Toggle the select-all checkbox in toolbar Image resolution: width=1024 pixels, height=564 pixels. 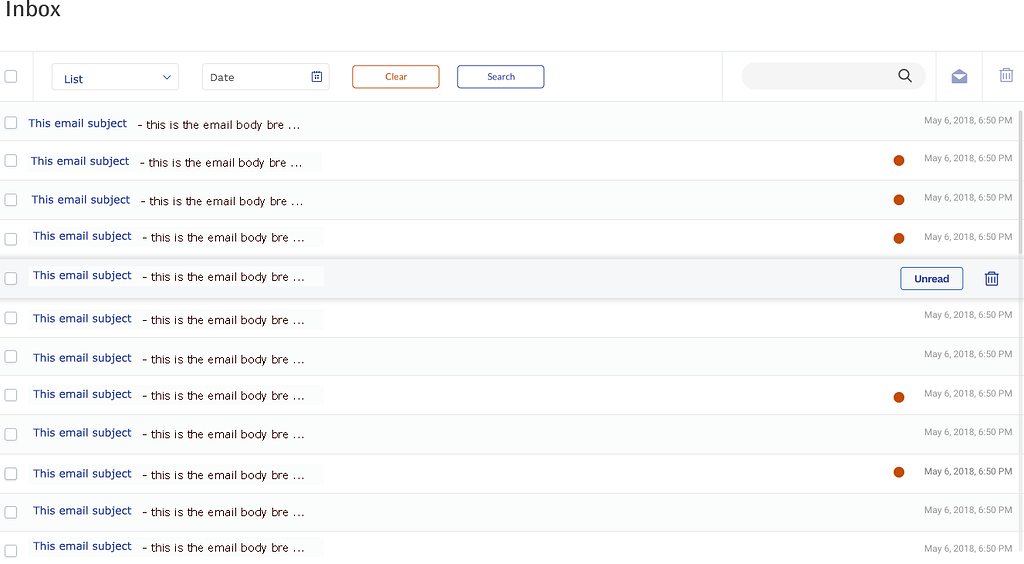[x=11, y=76]
